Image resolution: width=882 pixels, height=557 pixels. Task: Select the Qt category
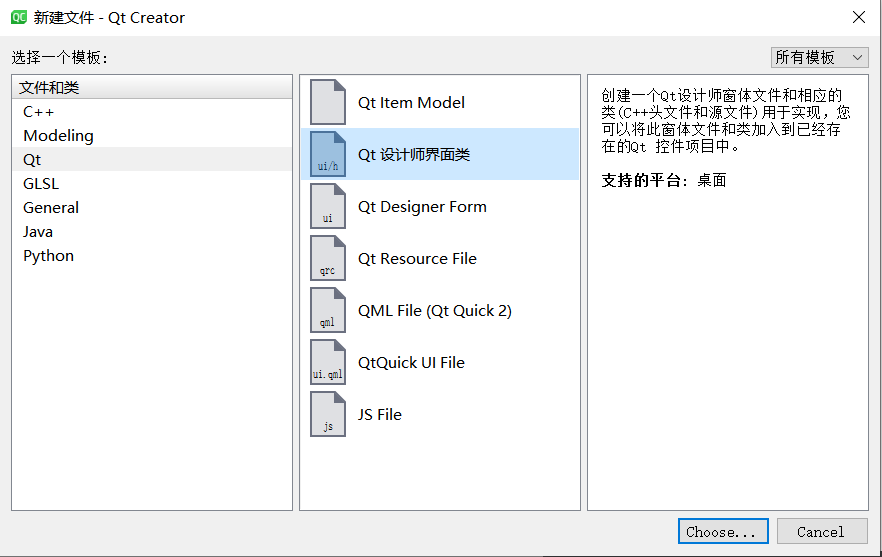(33, 160)
